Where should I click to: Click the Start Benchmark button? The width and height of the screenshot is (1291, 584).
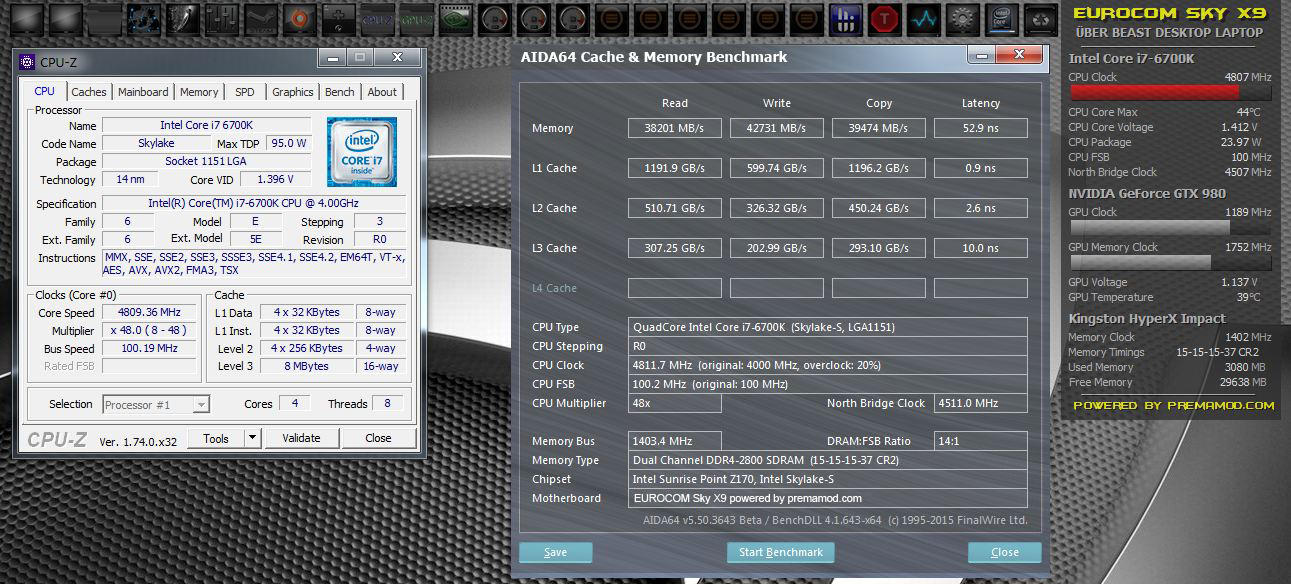pos(781,552)
